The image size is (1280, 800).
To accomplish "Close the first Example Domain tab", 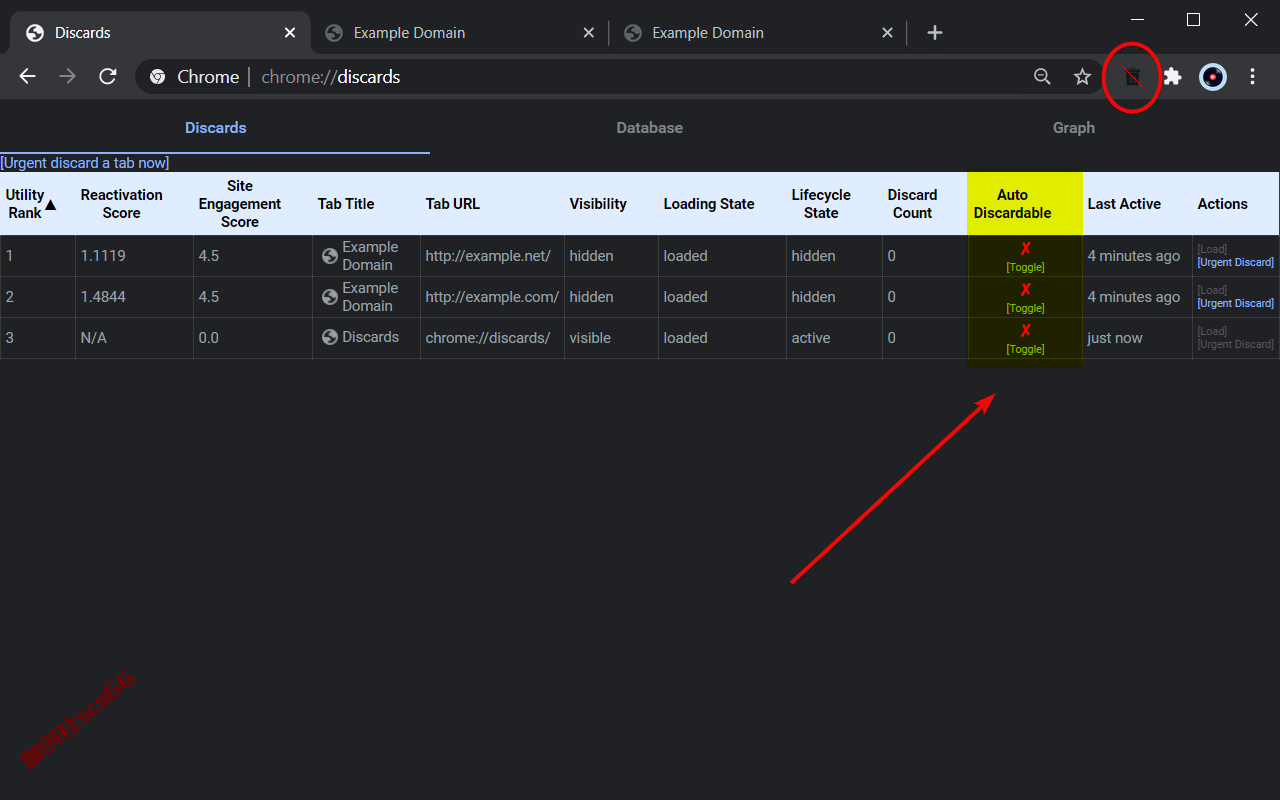I will 589,33.
